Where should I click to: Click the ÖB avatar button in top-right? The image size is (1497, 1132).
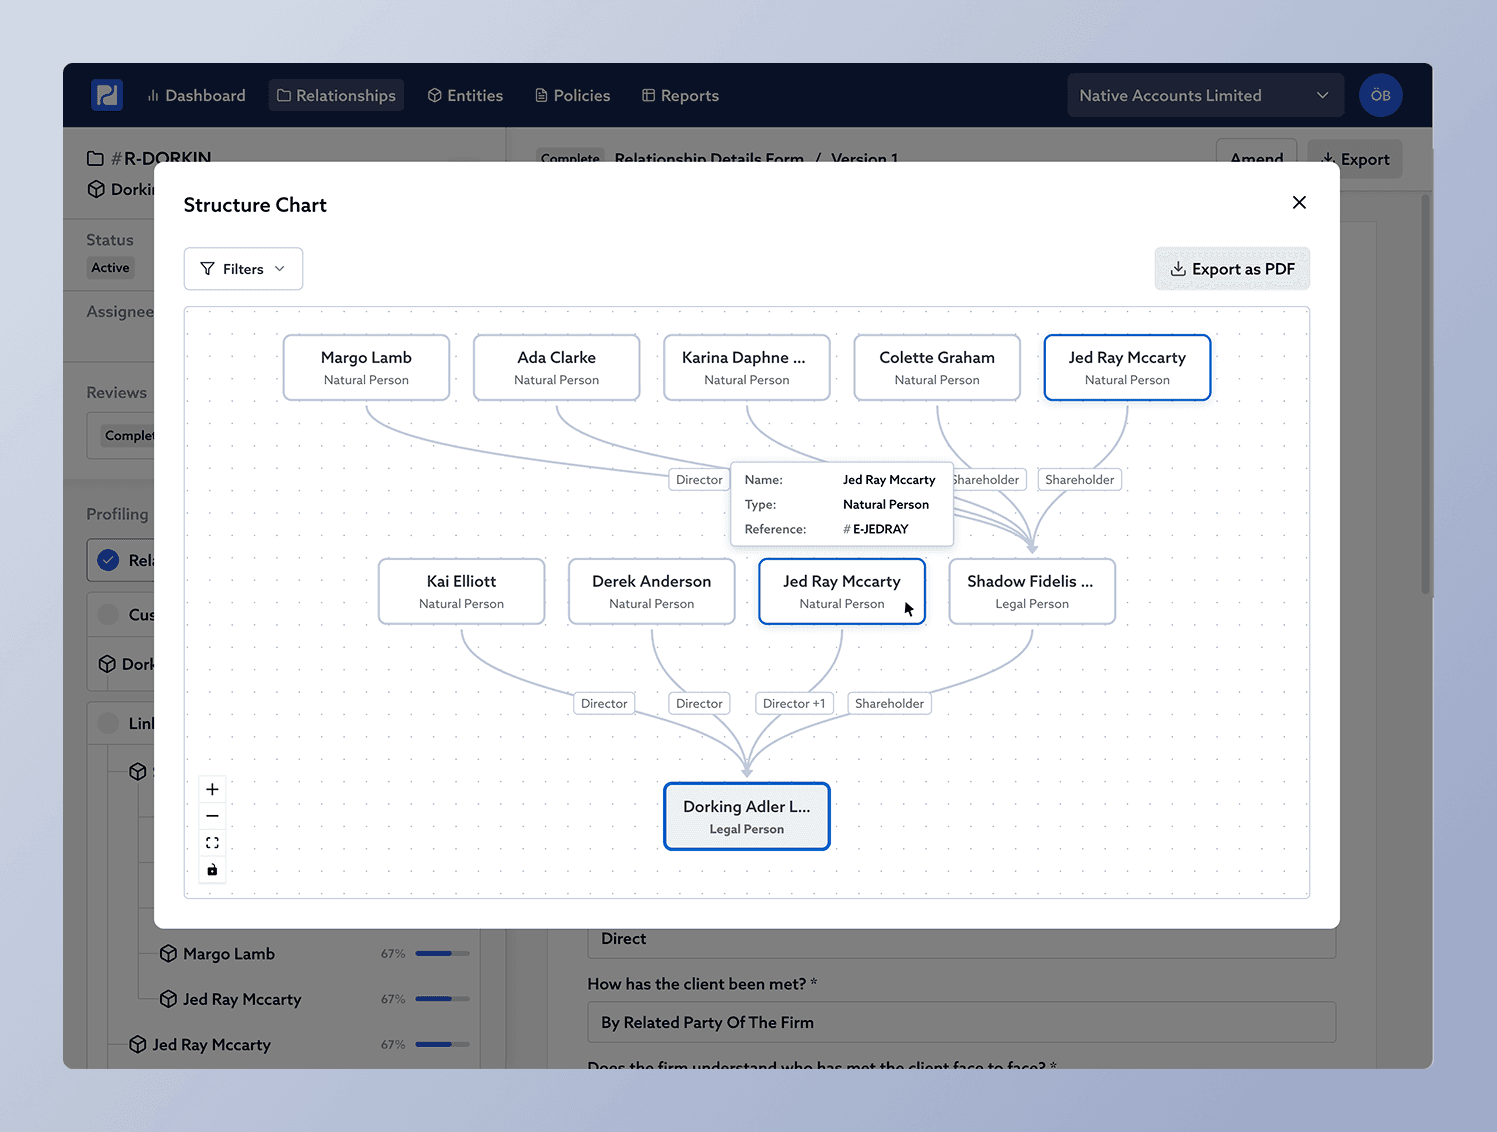(1380, 95)
